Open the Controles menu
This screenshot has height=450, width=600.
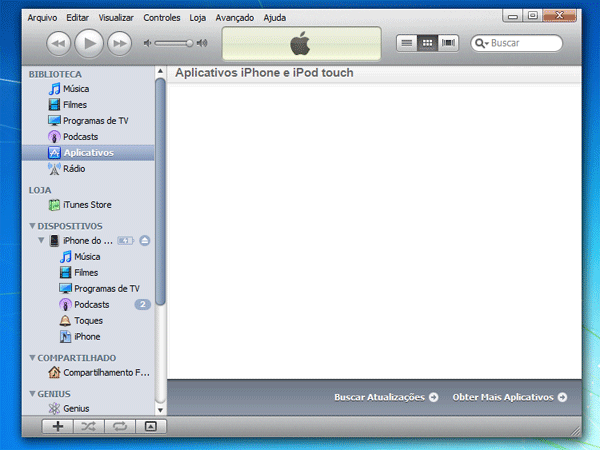tap(161, 18)
